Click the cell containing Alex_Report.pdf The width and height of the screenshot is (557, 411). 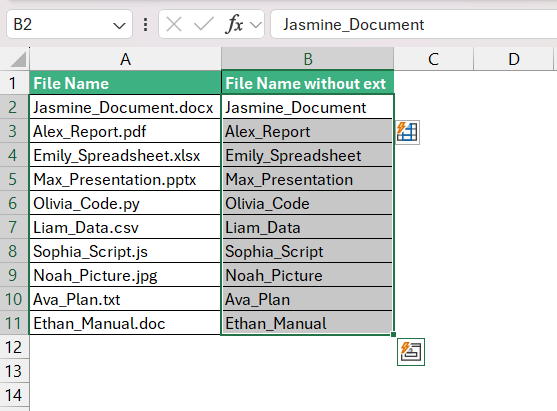[125, 131]
